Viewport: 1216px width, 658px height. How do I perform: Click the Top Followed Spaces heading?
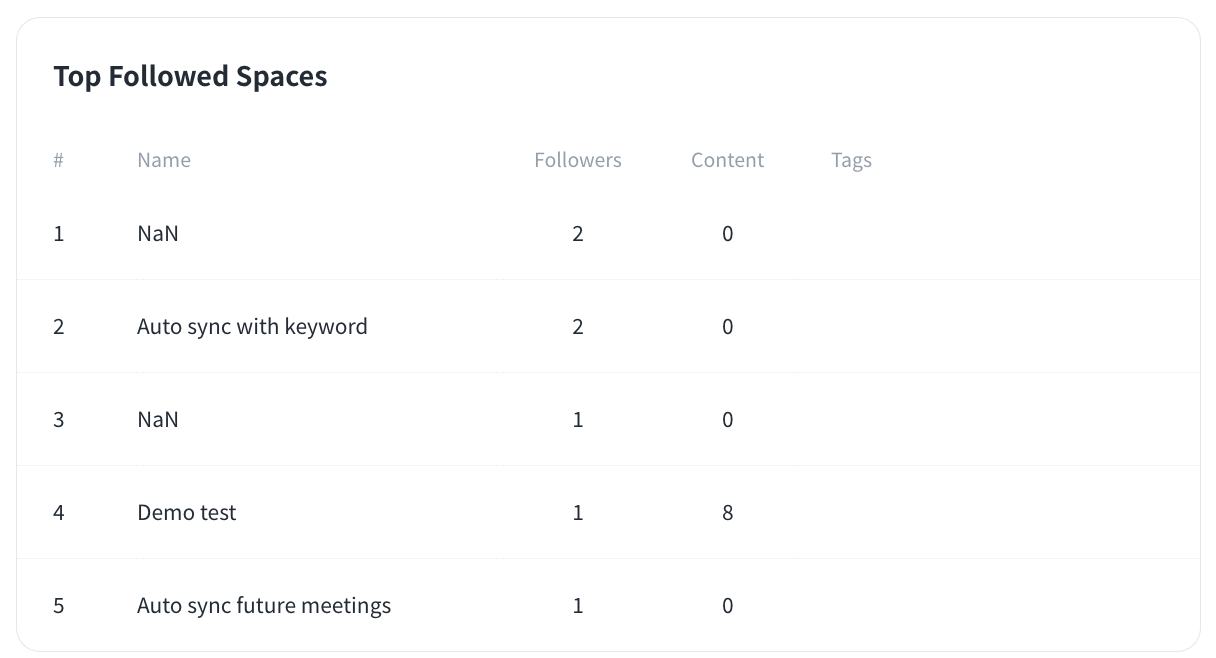(x=190, y=76)
